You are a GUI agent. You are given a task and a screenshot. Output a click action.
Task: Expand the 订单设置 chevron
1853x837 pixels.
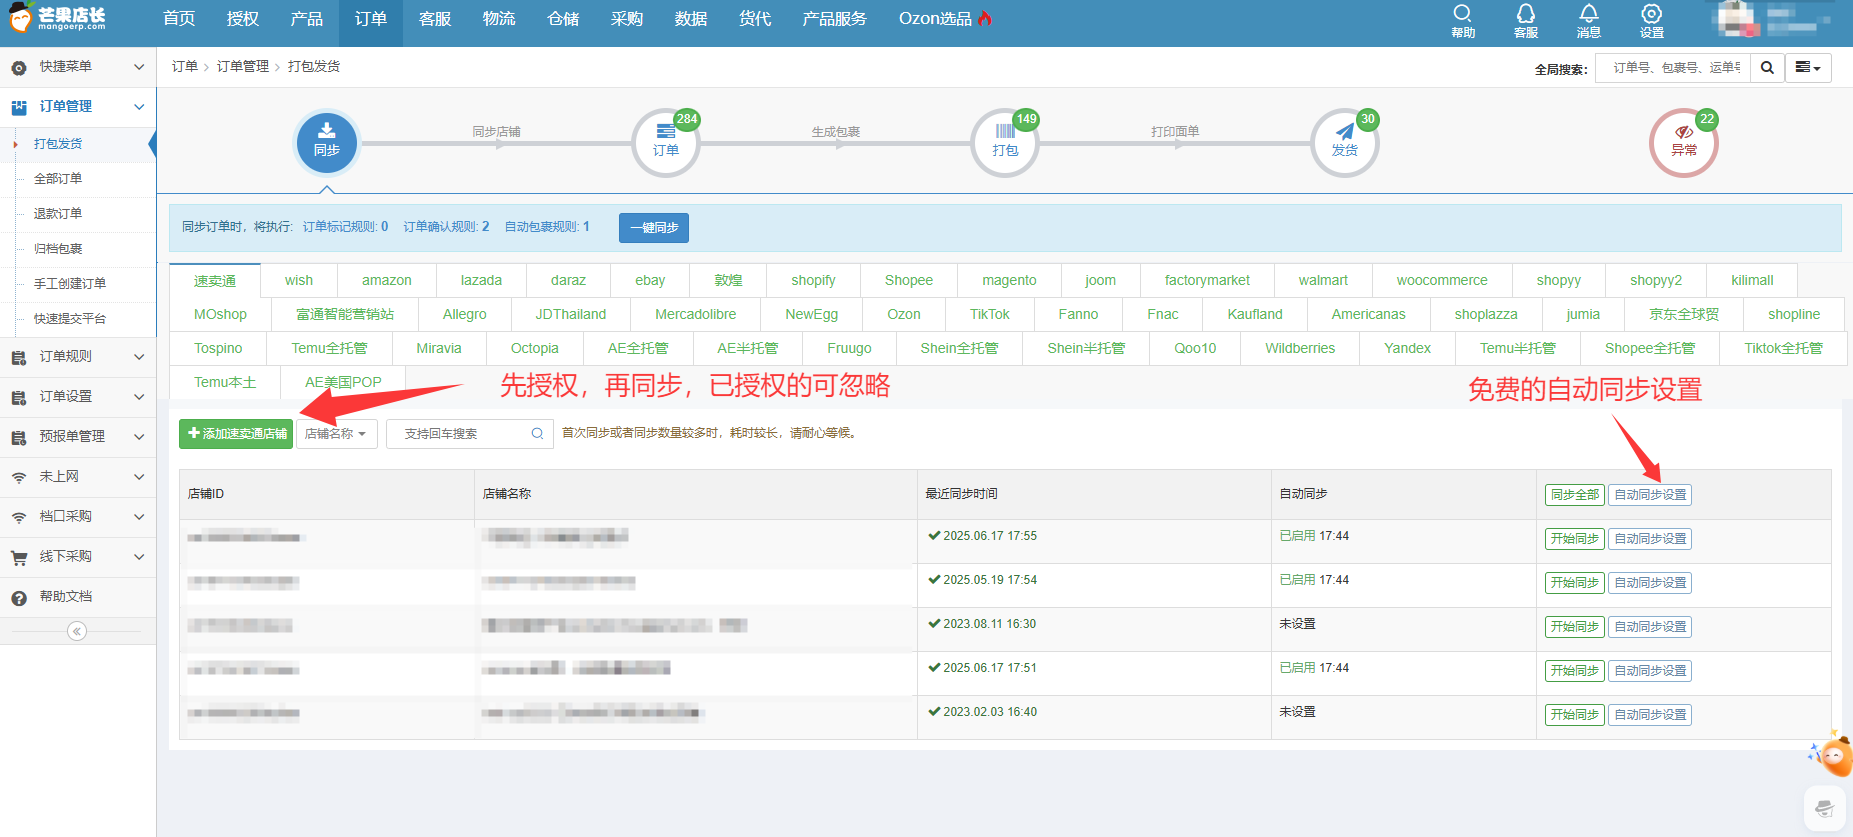pyautogui.click(x=139, y=397)
